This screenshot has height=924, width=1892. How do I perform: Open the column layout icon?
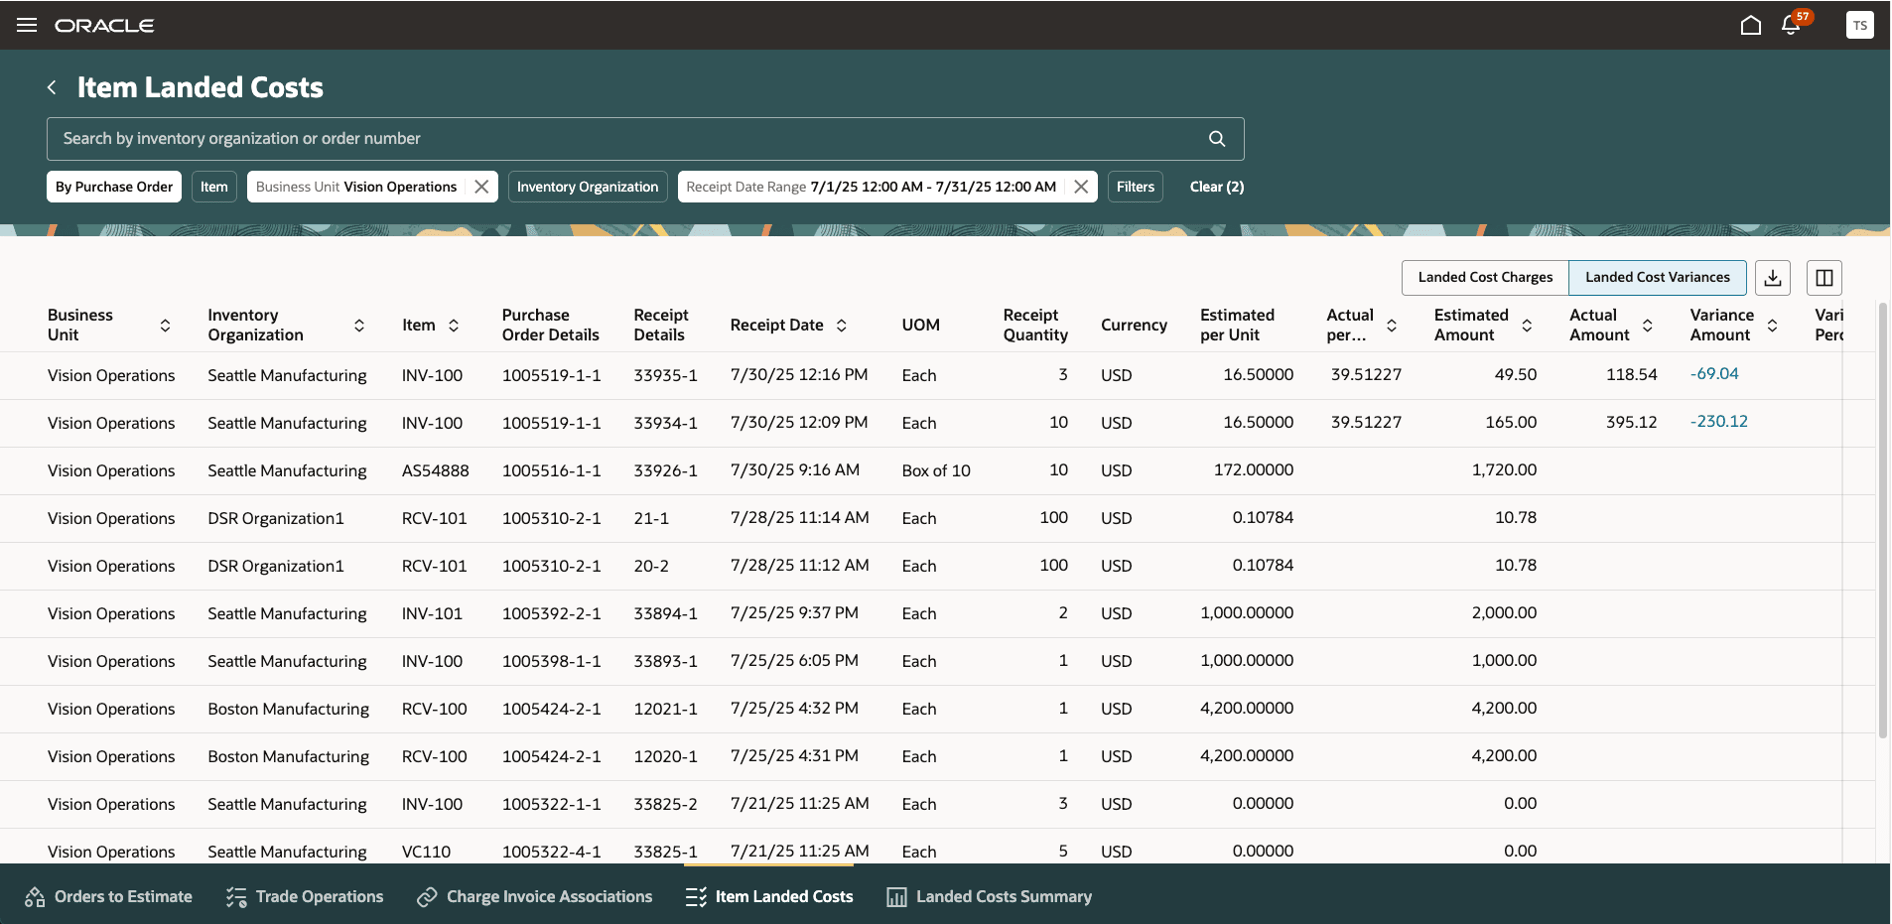(1823, 278)
